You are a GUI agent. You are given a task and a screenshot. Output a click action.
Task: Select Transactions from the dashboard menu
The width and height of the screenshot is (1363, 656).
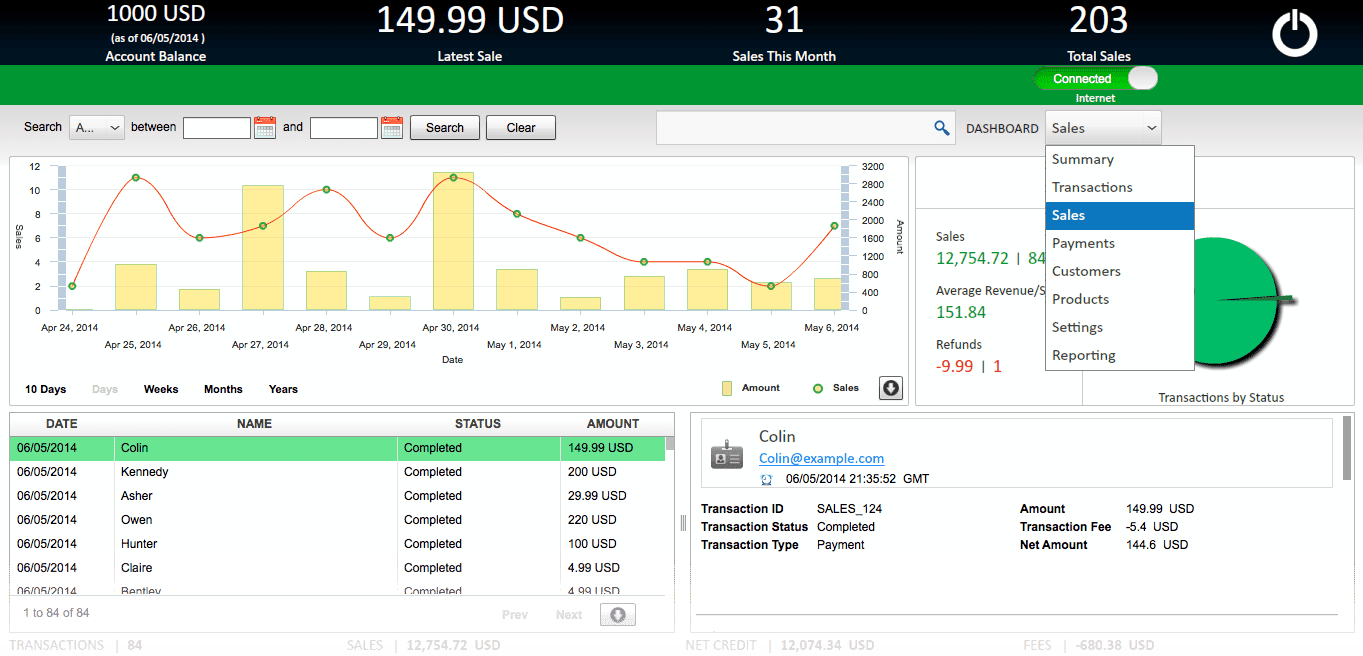[1092, 187]
